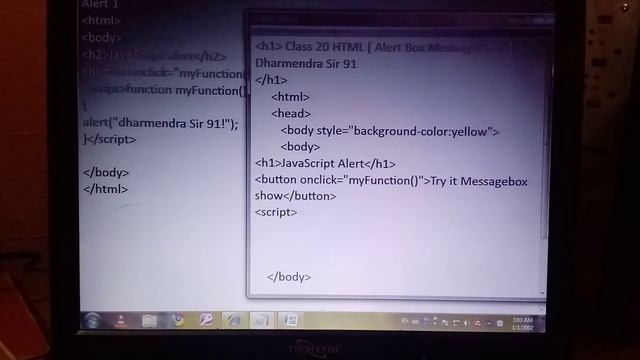Click the "</html>" line in back window
The image size is (640, 360).
105,189
